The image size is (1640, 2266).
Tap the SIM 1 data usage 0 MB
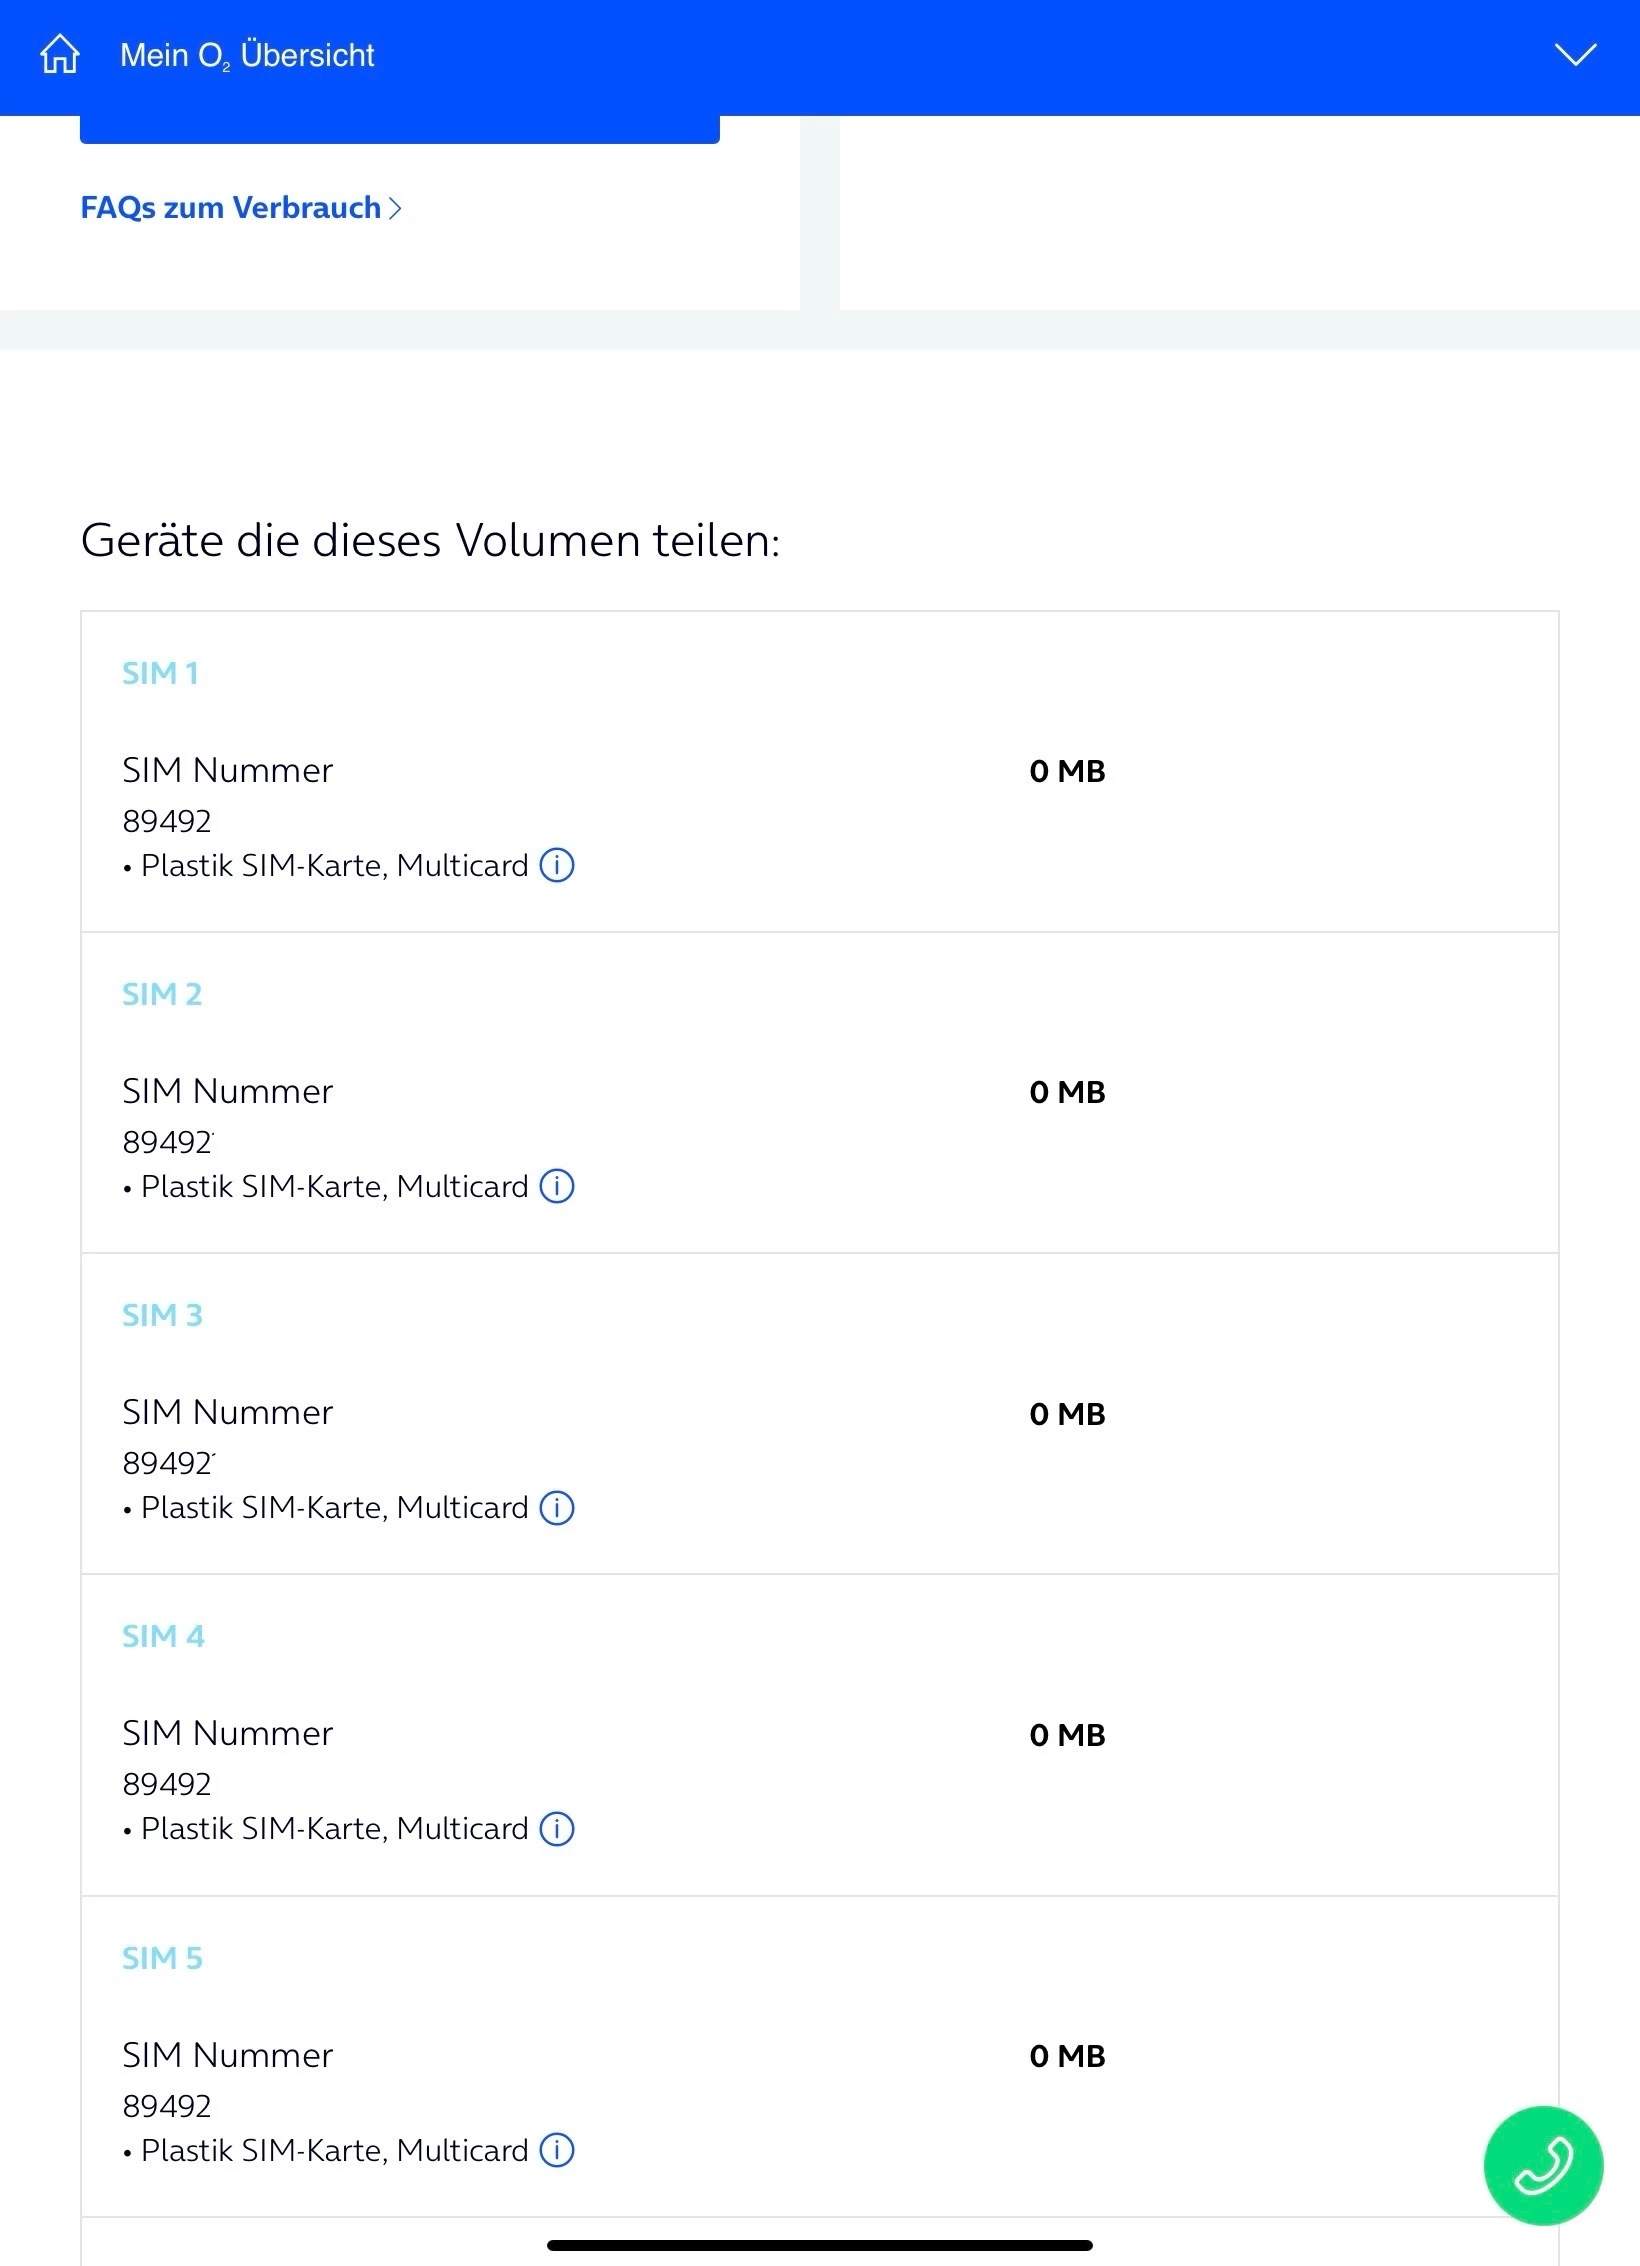[1067, 771]
